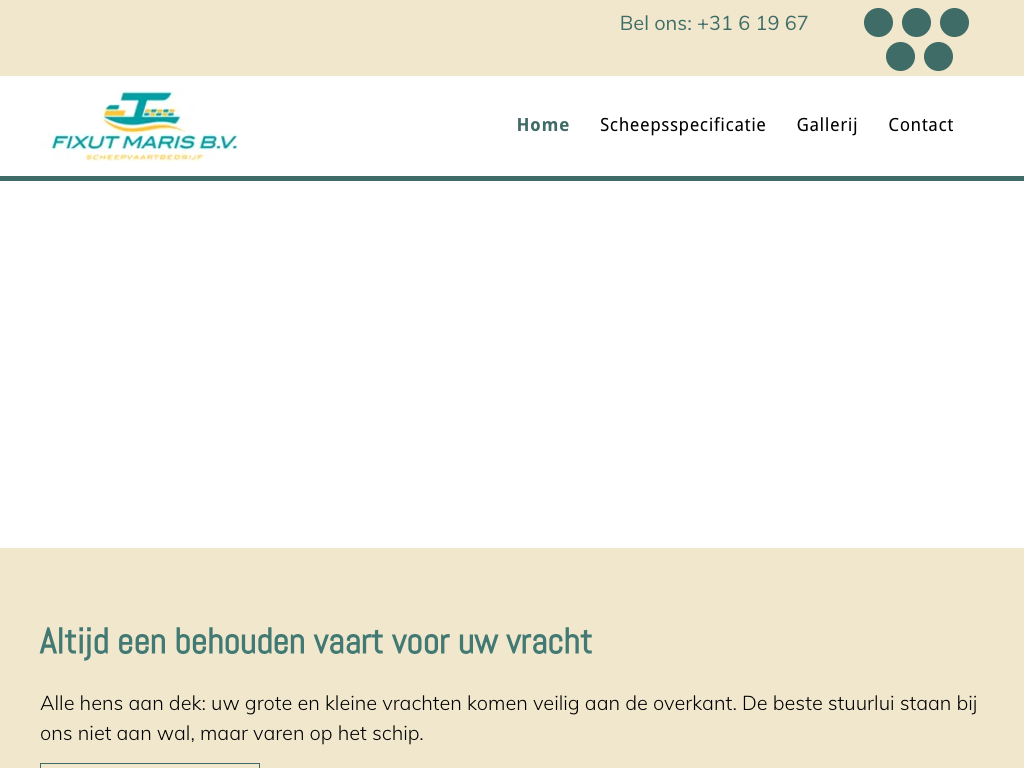Navigate to the Contact page
This screenshot has width=1024, height=768.
pyautogui.click(x=920, y=125)
